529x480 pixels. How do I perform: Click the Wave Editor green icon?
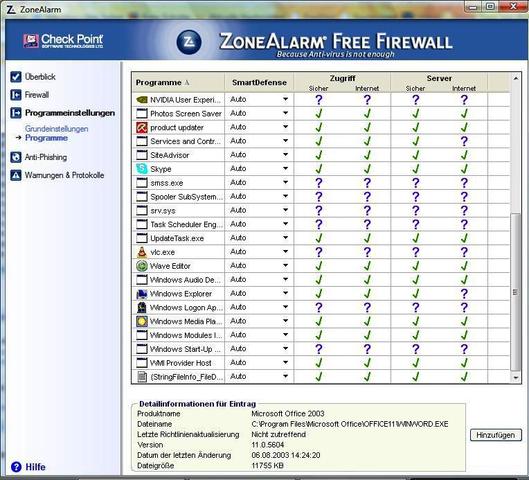142,266
